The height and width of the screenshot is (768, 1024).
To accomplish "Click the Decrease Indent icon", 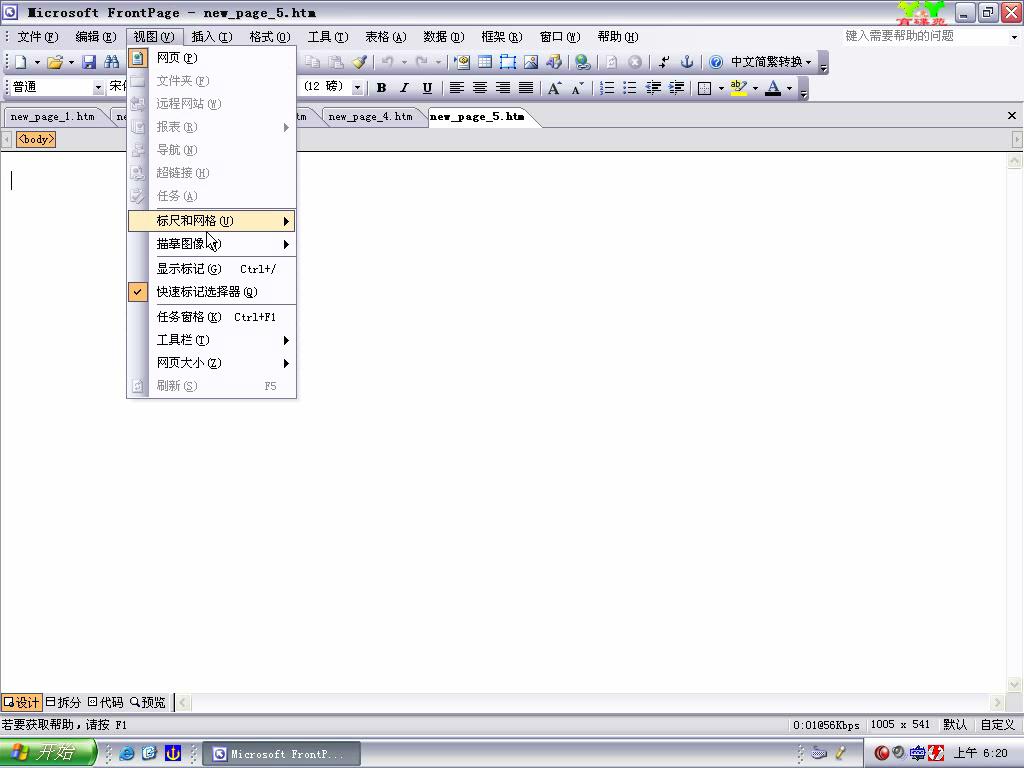I will (653, 88).
